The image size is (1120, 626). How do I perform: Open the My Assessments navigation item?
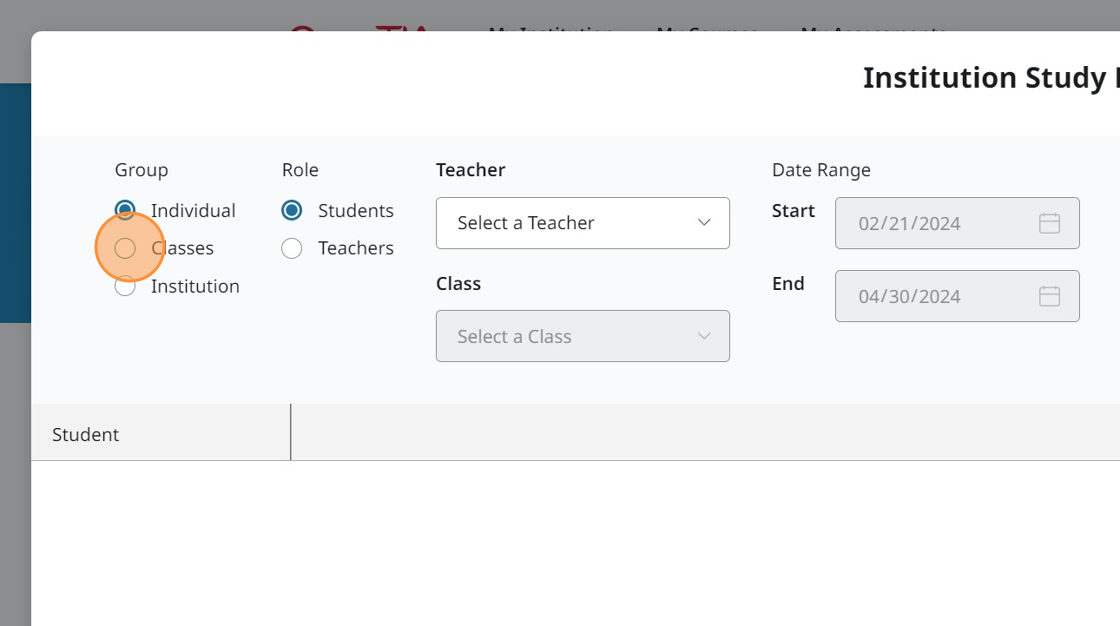coord(873,27)
